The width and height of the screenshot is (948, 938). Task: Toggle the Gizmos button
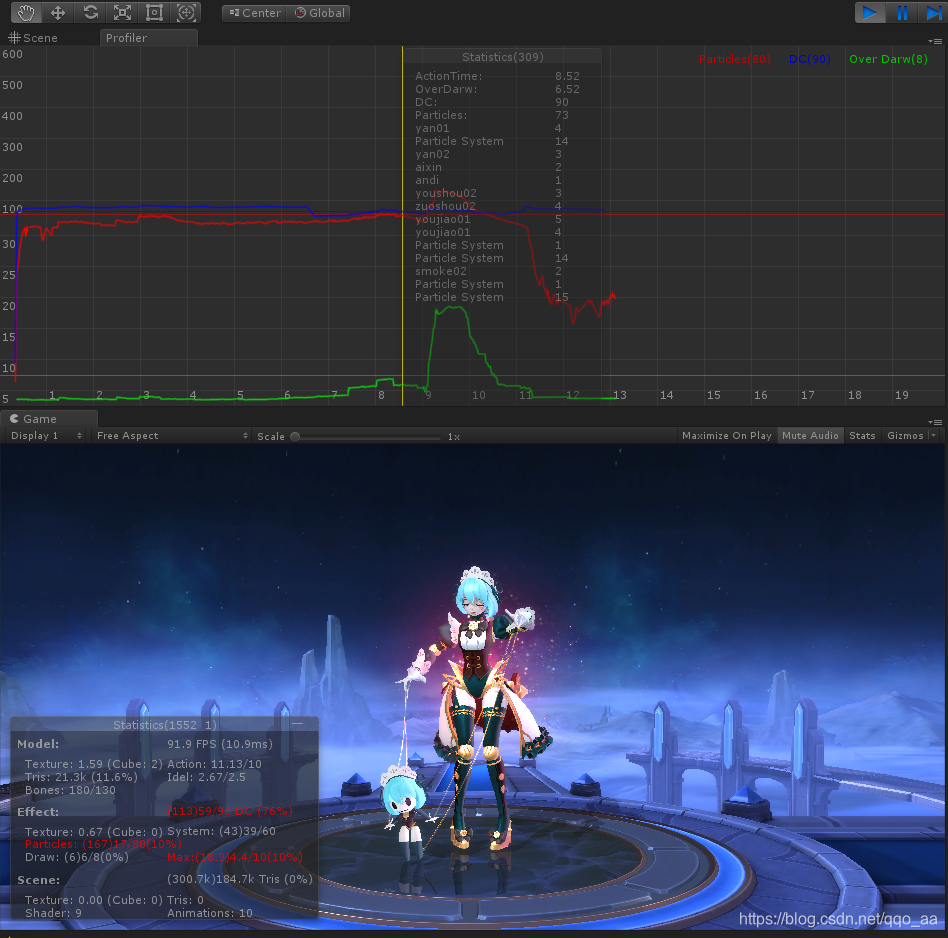(x=905, y=435)
